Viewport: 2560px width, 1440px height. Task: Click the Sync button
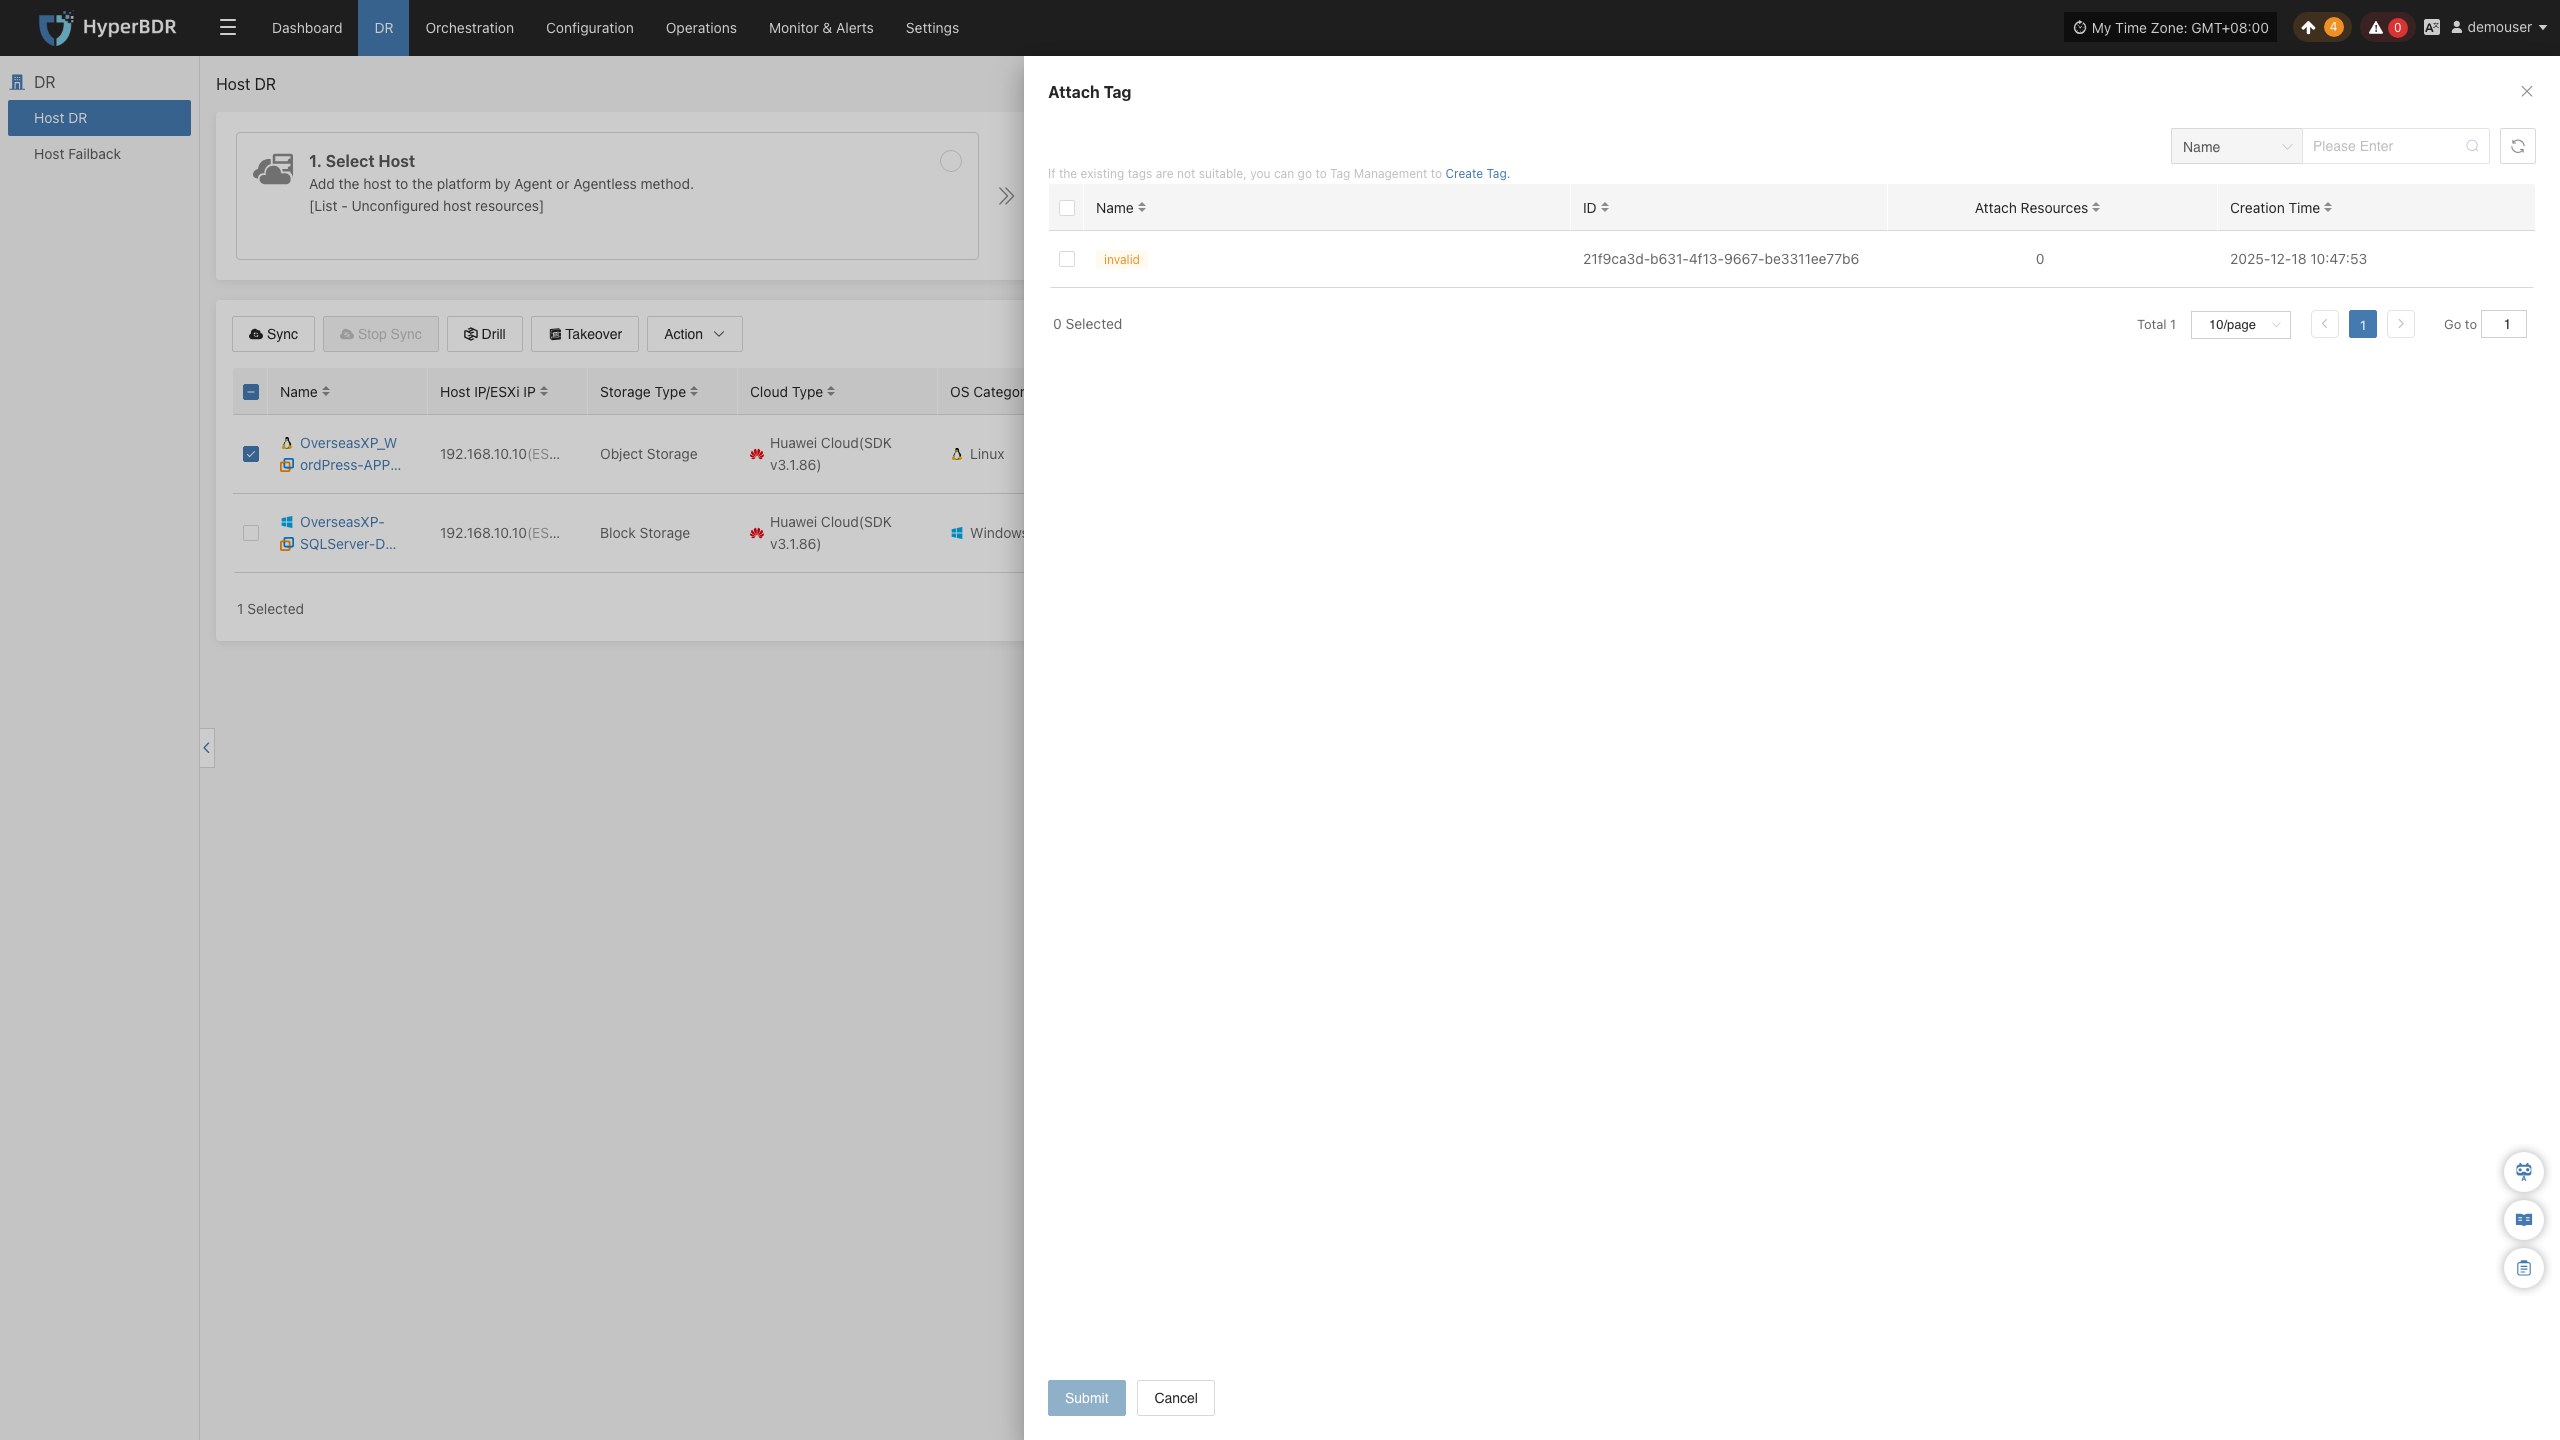[273, 334]
